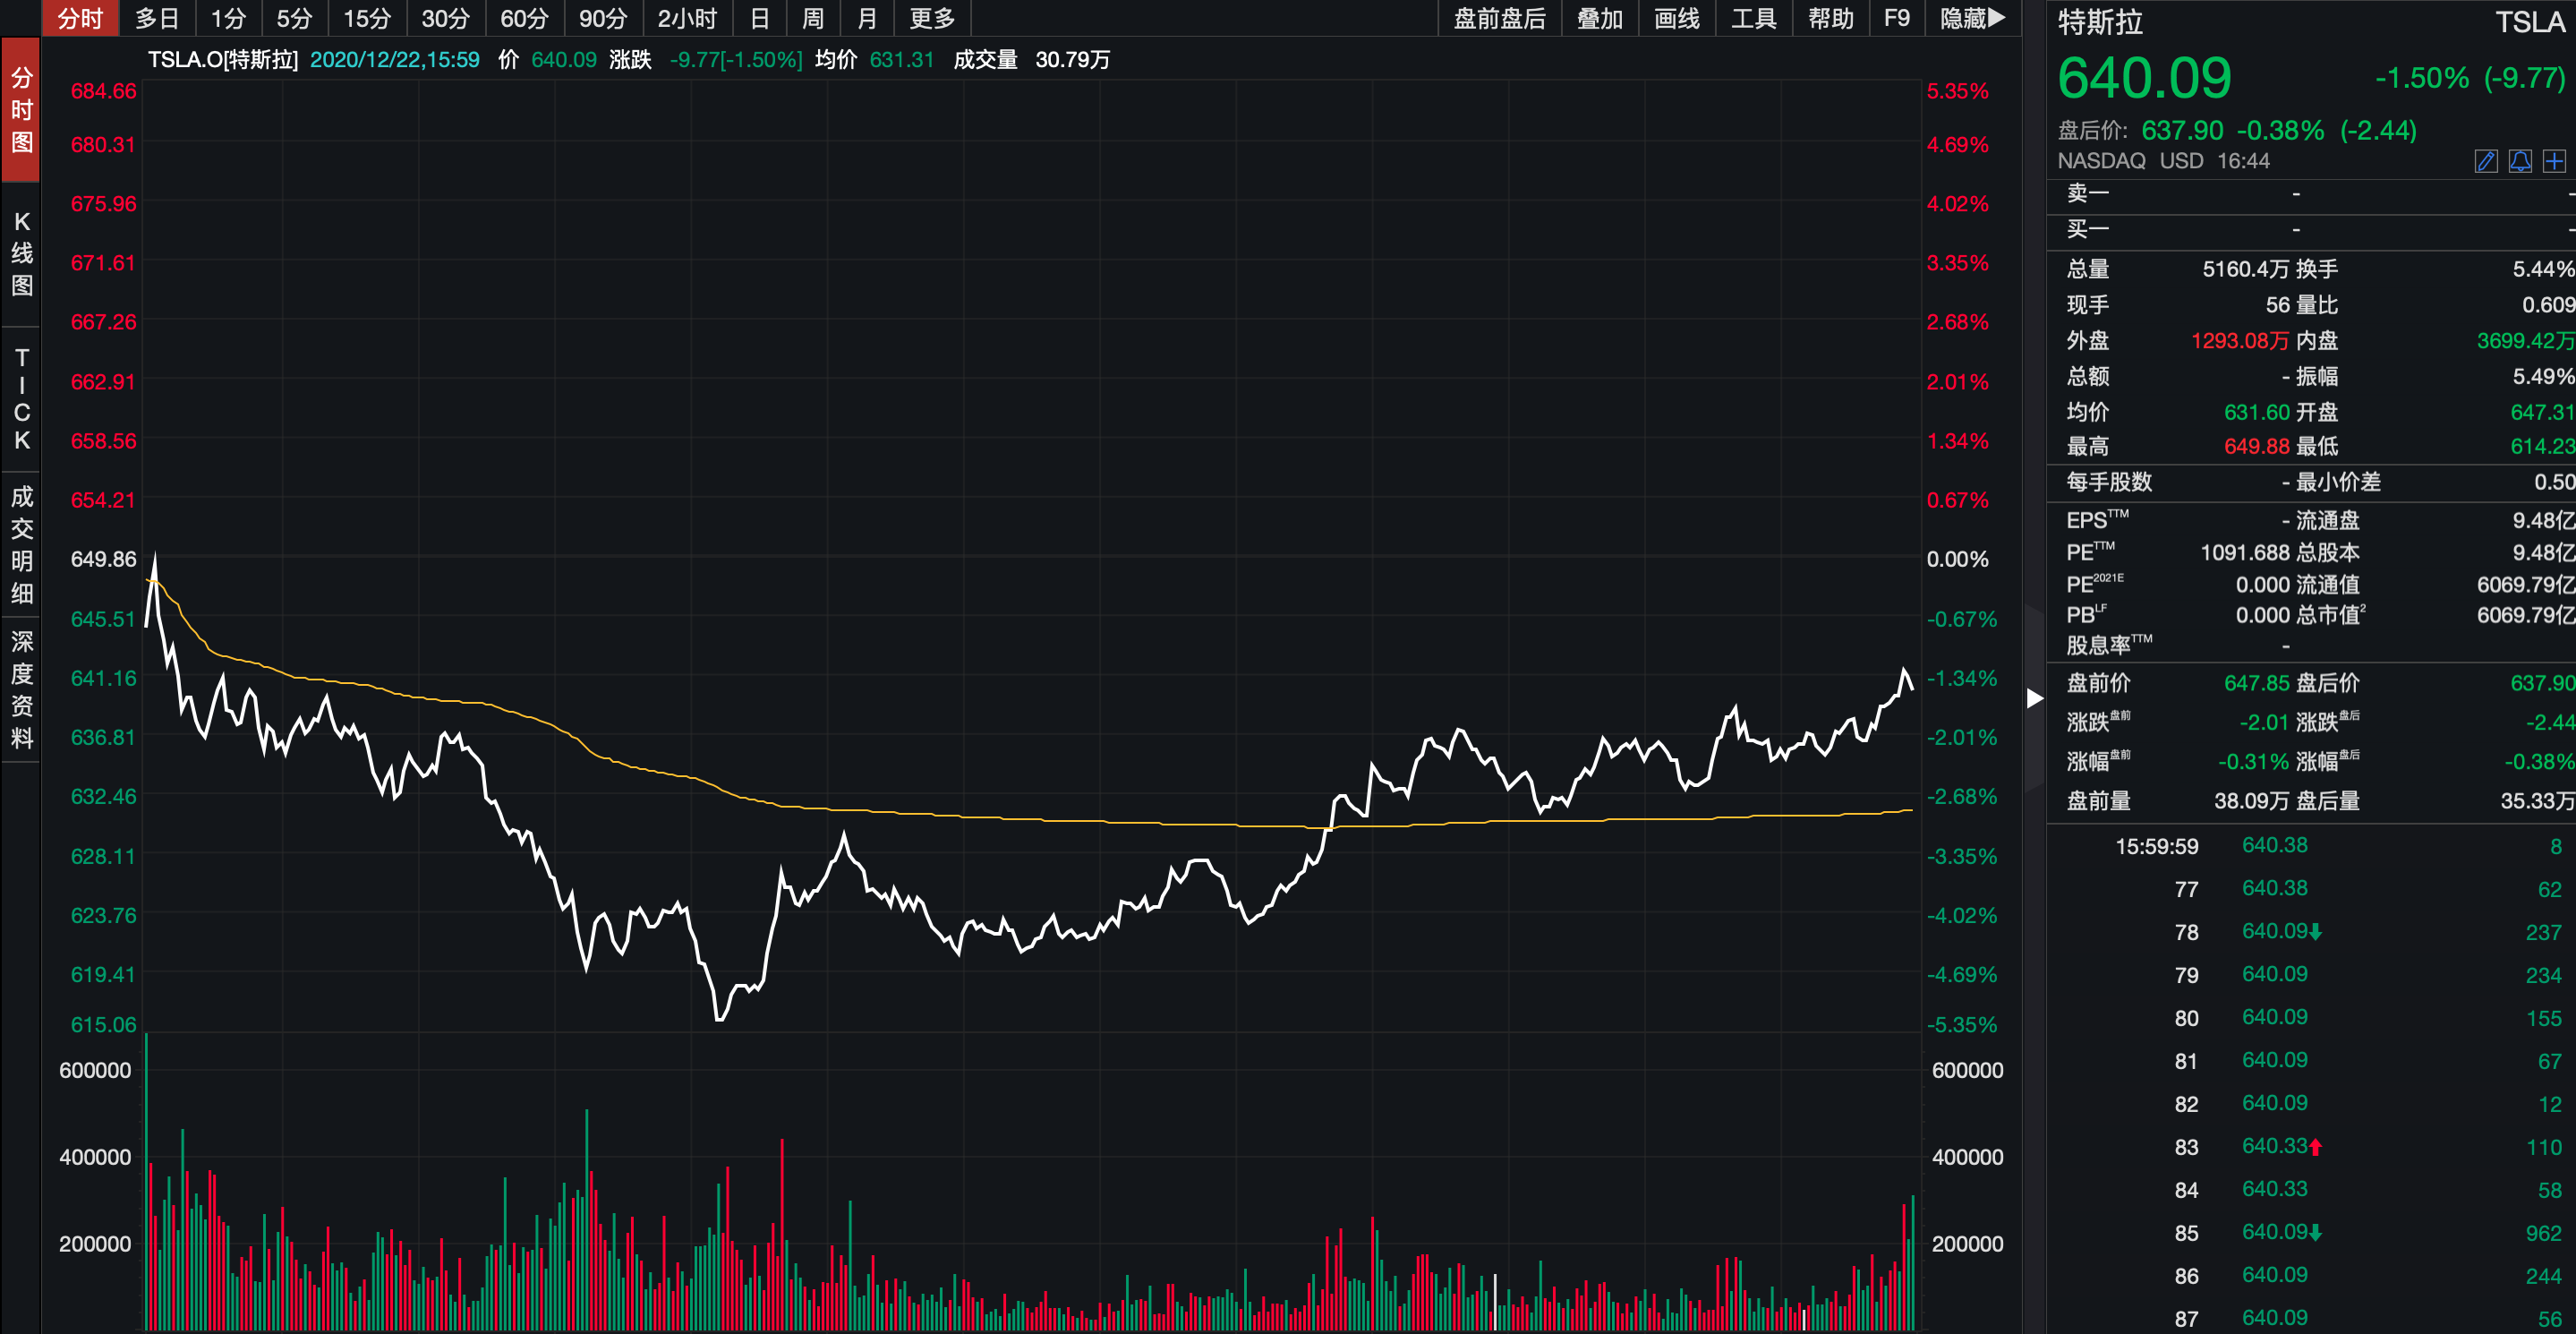The width and height of the screenshot is (2576, 1334).
Task: Select the 分时图 sidebar tab
Action: [21, 110]
